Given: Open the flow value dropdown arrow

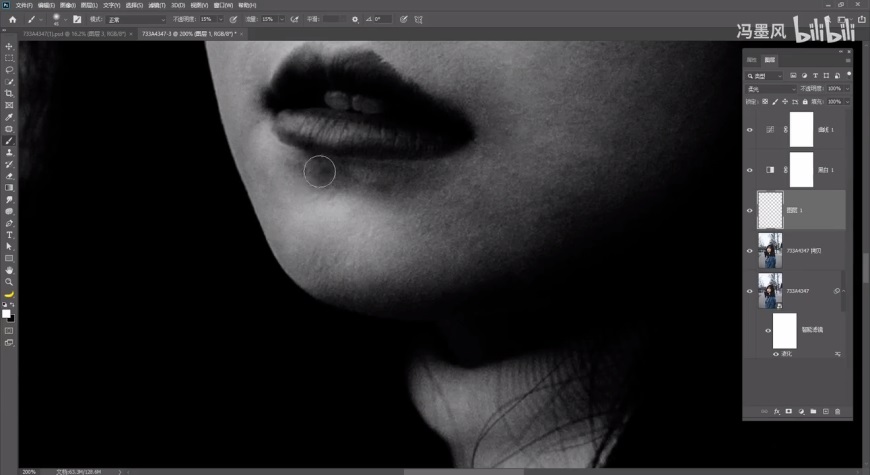Looking at the screenshot, I should coord(282,19).
